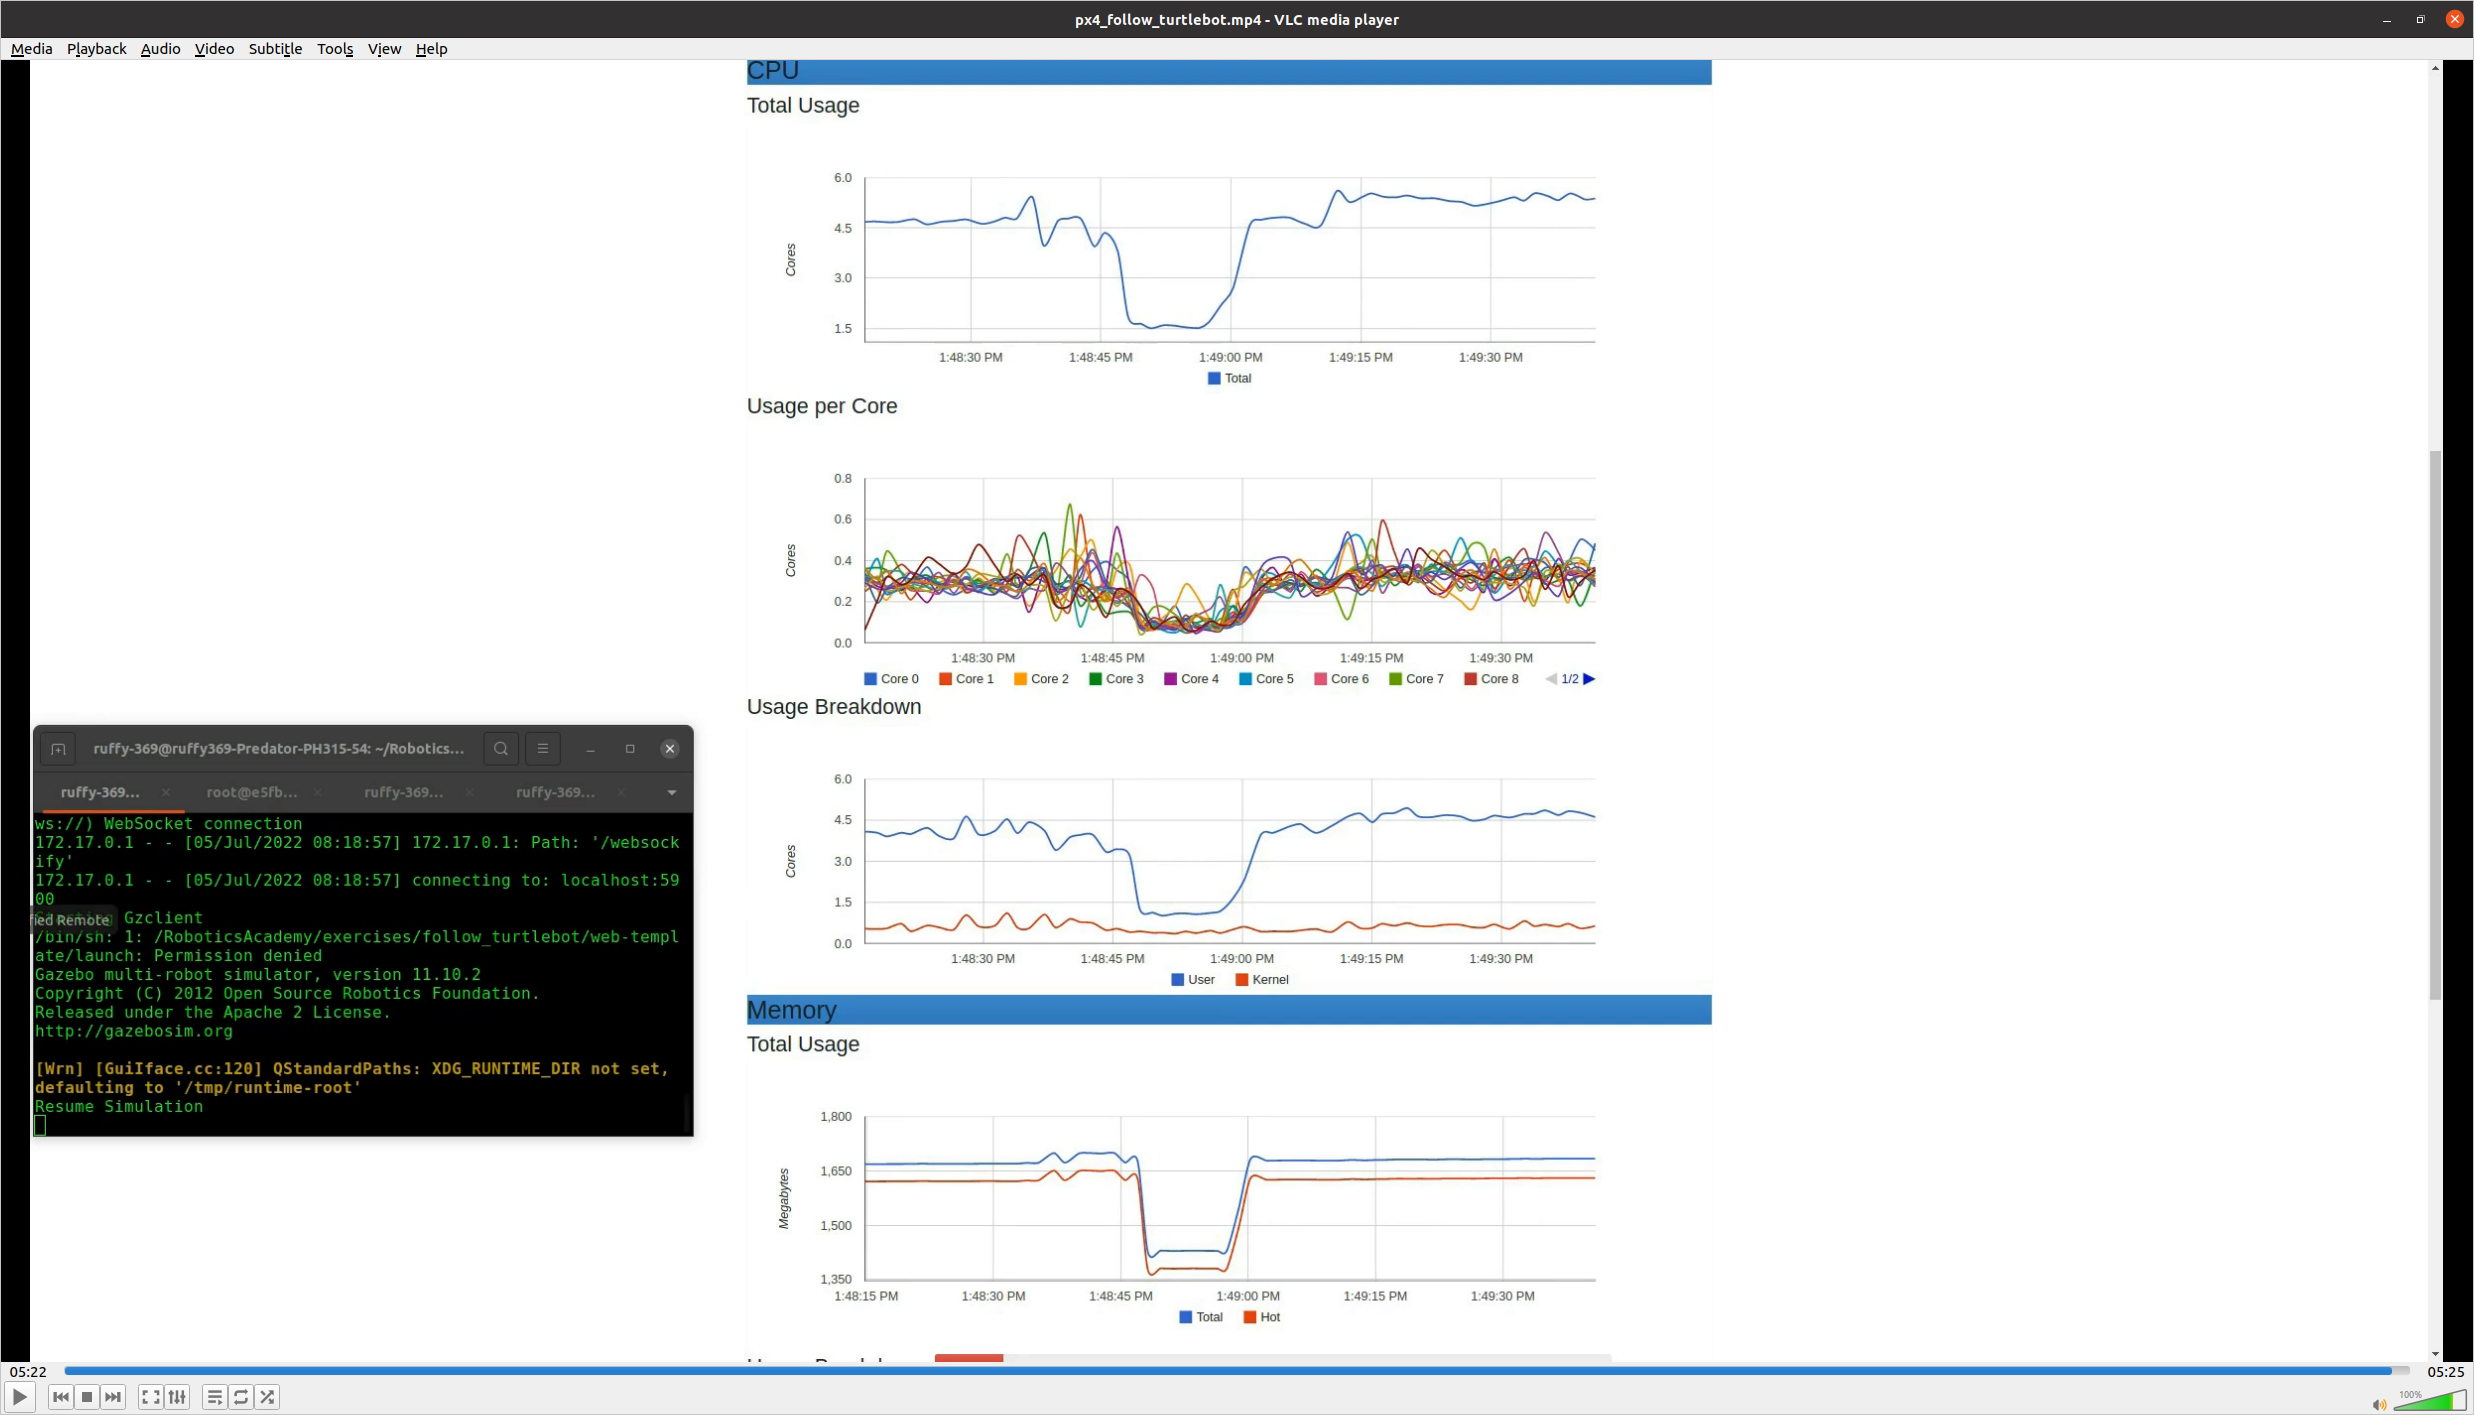Open the terminal search icon

(501, 748)
